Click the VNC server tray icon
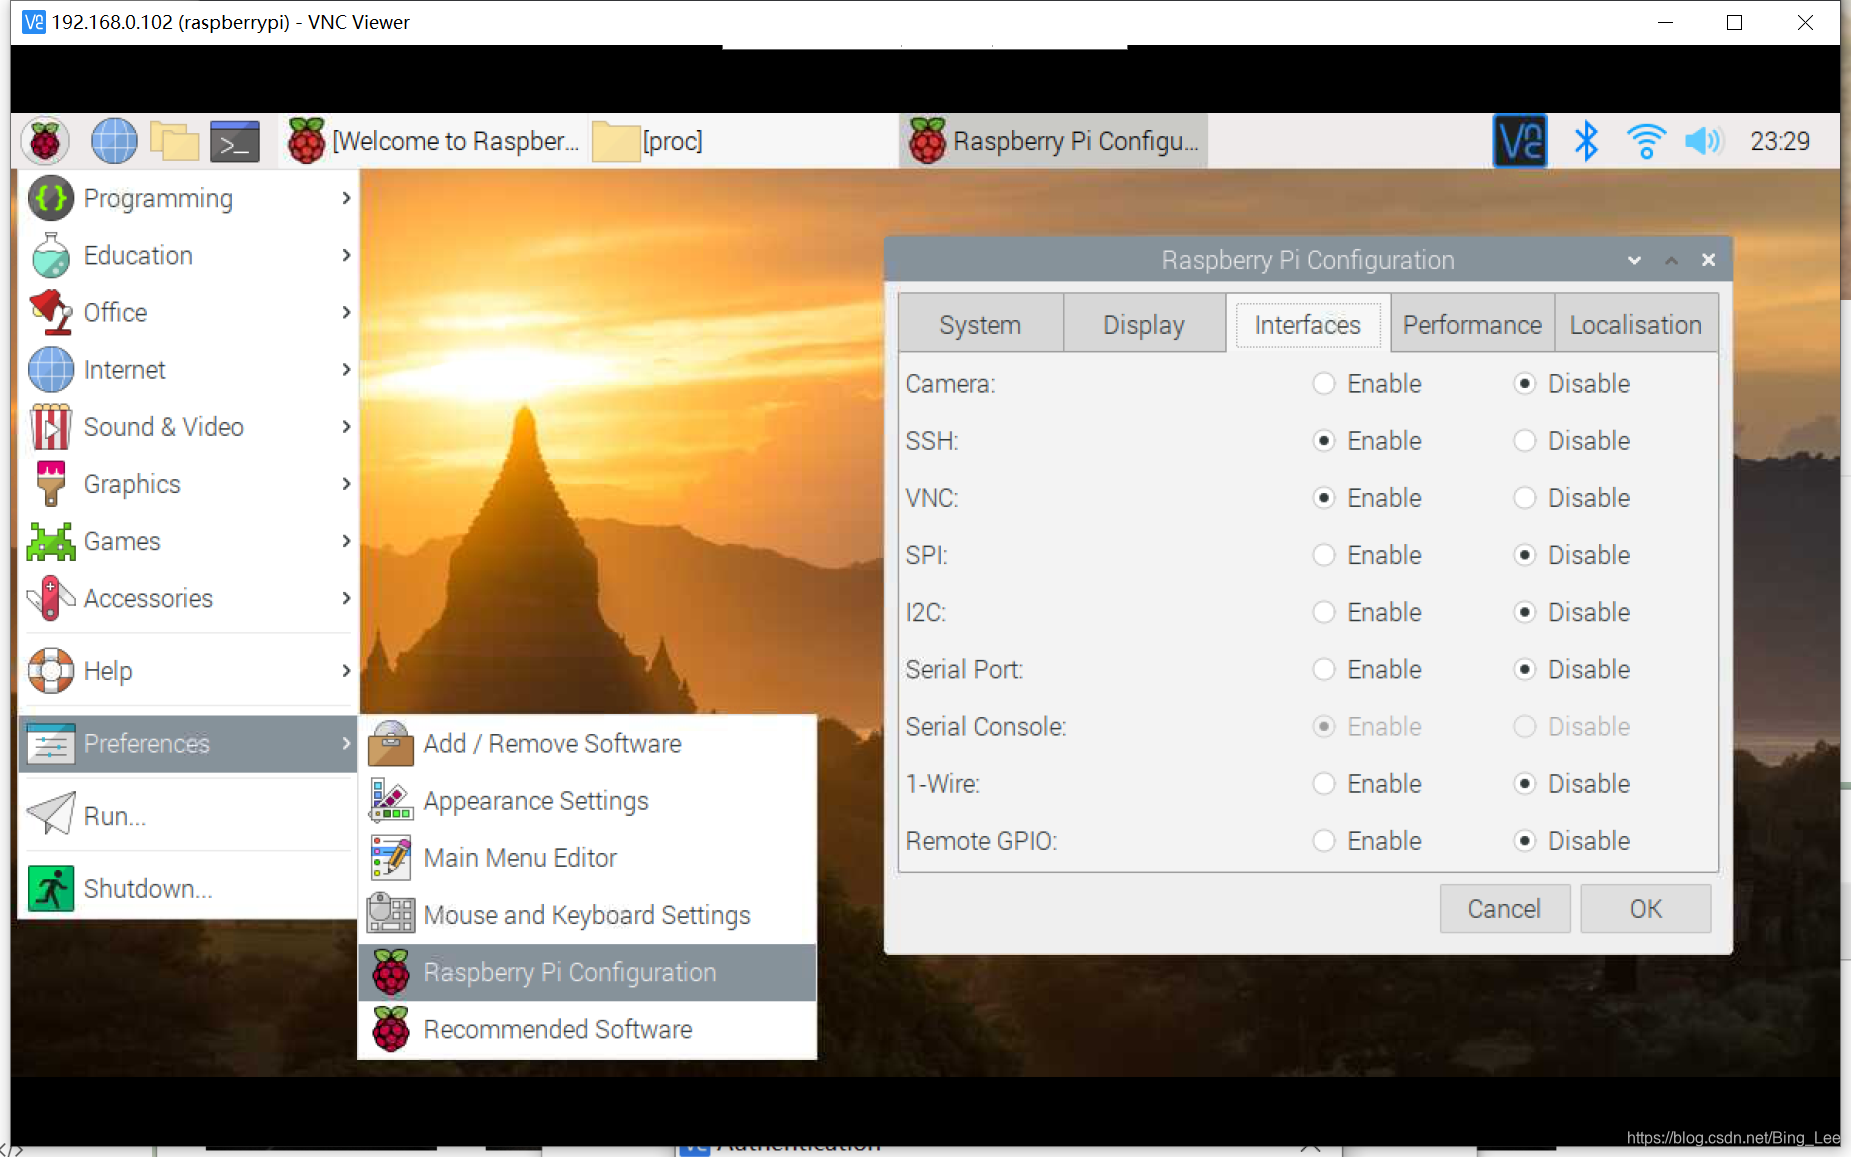Screen dimensions: 1851x1157 1520,141
